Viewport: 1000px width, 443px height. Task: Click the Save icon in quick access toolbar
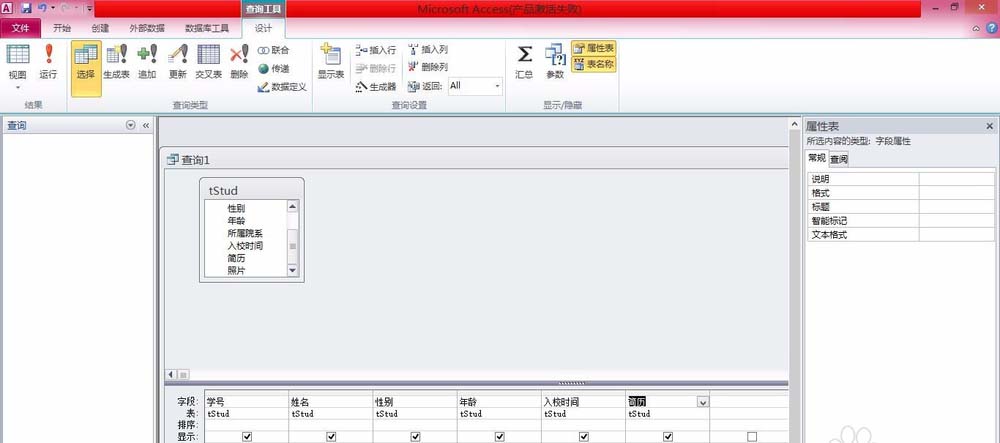[x=26, y=8]
